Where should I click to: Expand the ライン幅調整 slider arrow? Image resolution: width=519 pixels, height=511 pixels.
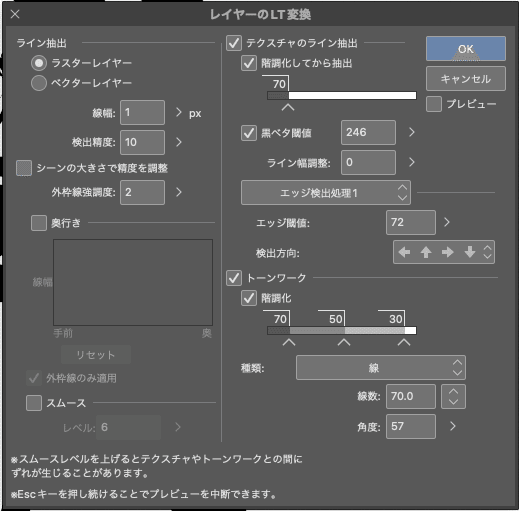click(412, 162)
